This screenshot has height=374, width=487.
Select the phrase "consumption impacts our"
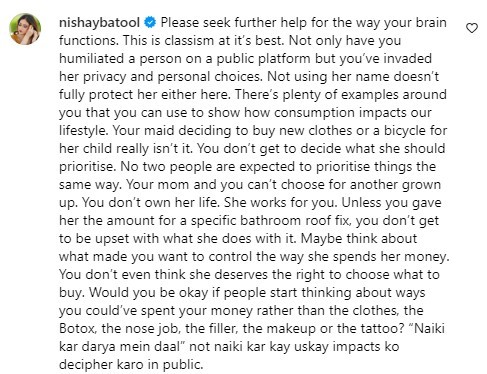point(353,113)
